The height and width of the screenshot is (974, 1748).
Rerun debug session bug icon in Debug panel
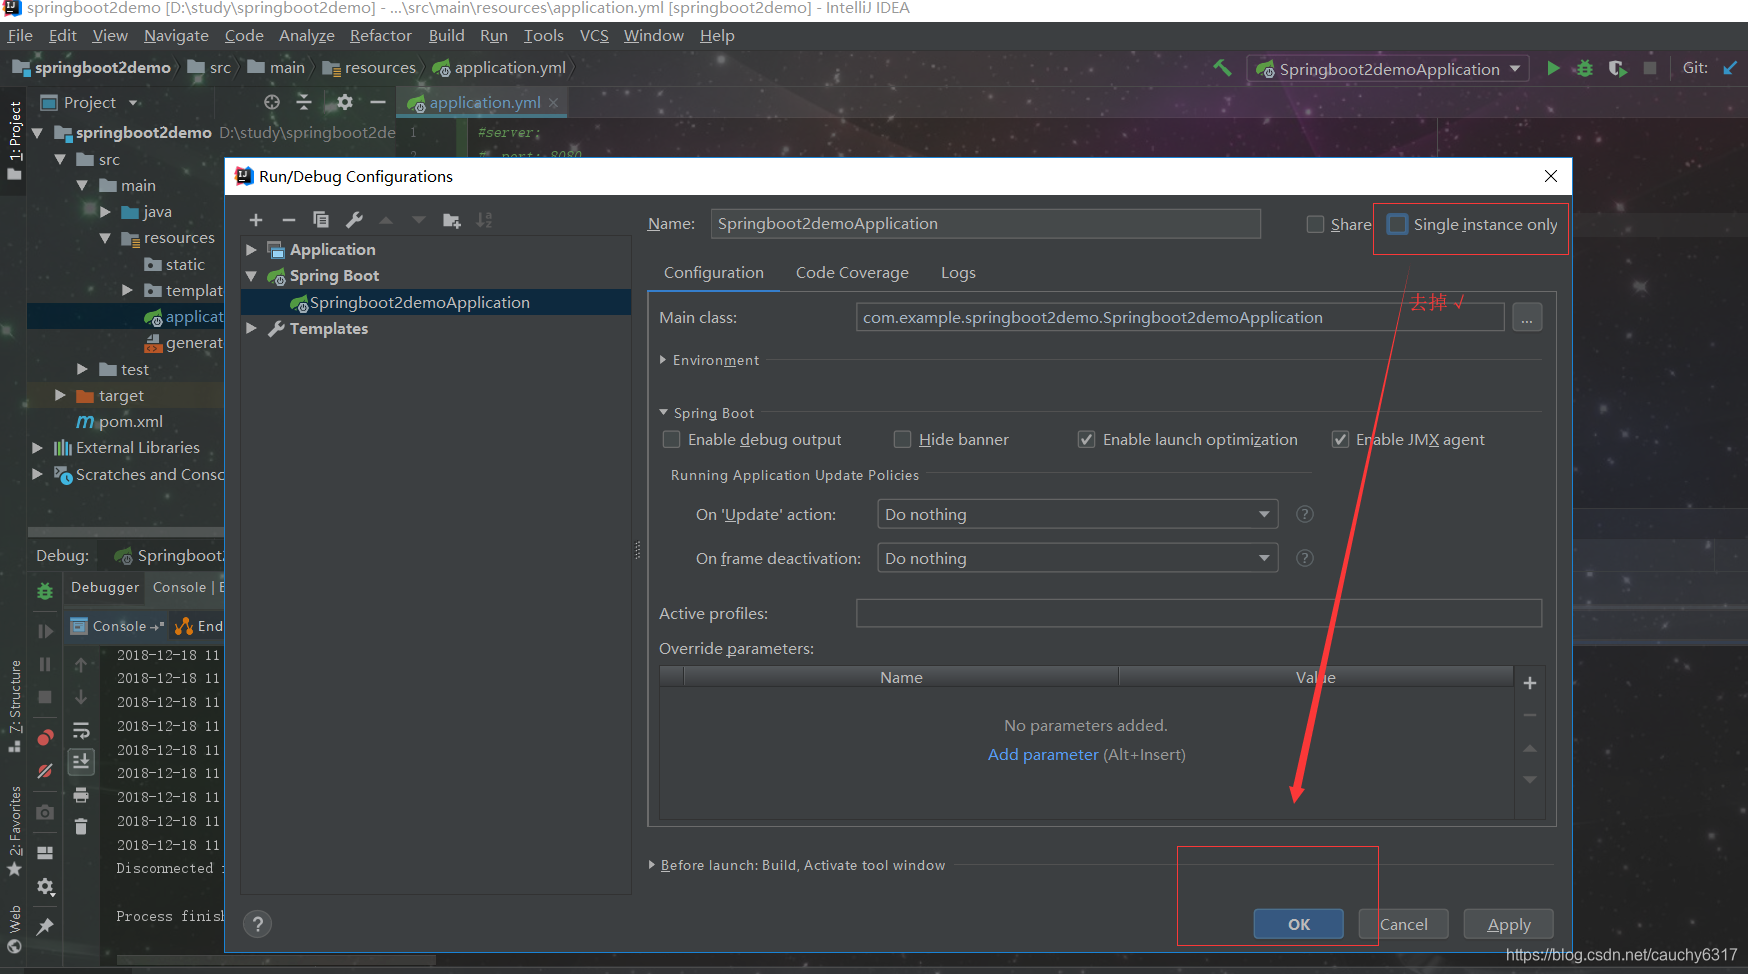pos(45,592)
